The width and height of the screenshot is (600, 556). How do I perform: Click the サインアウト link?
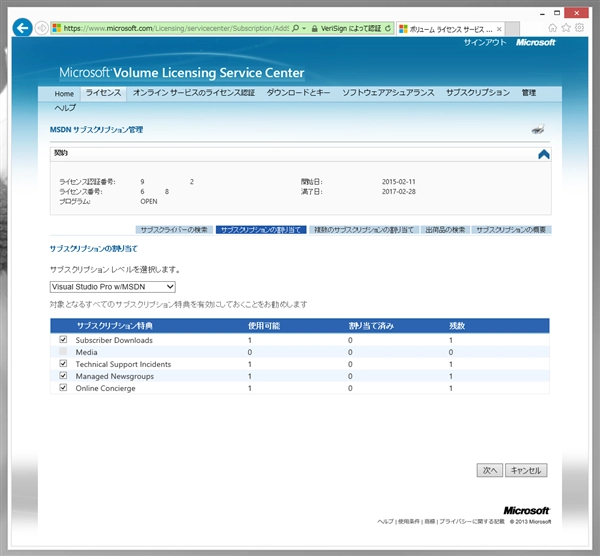click(485, 42)
